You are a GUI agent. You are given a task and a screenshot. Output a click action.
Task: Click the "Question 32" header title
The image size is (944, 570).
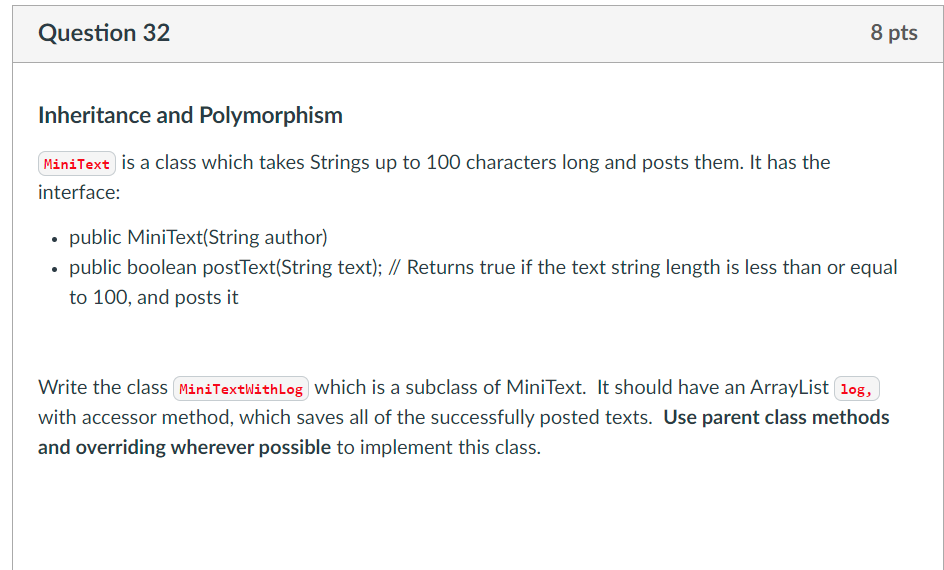pos(104,33)
